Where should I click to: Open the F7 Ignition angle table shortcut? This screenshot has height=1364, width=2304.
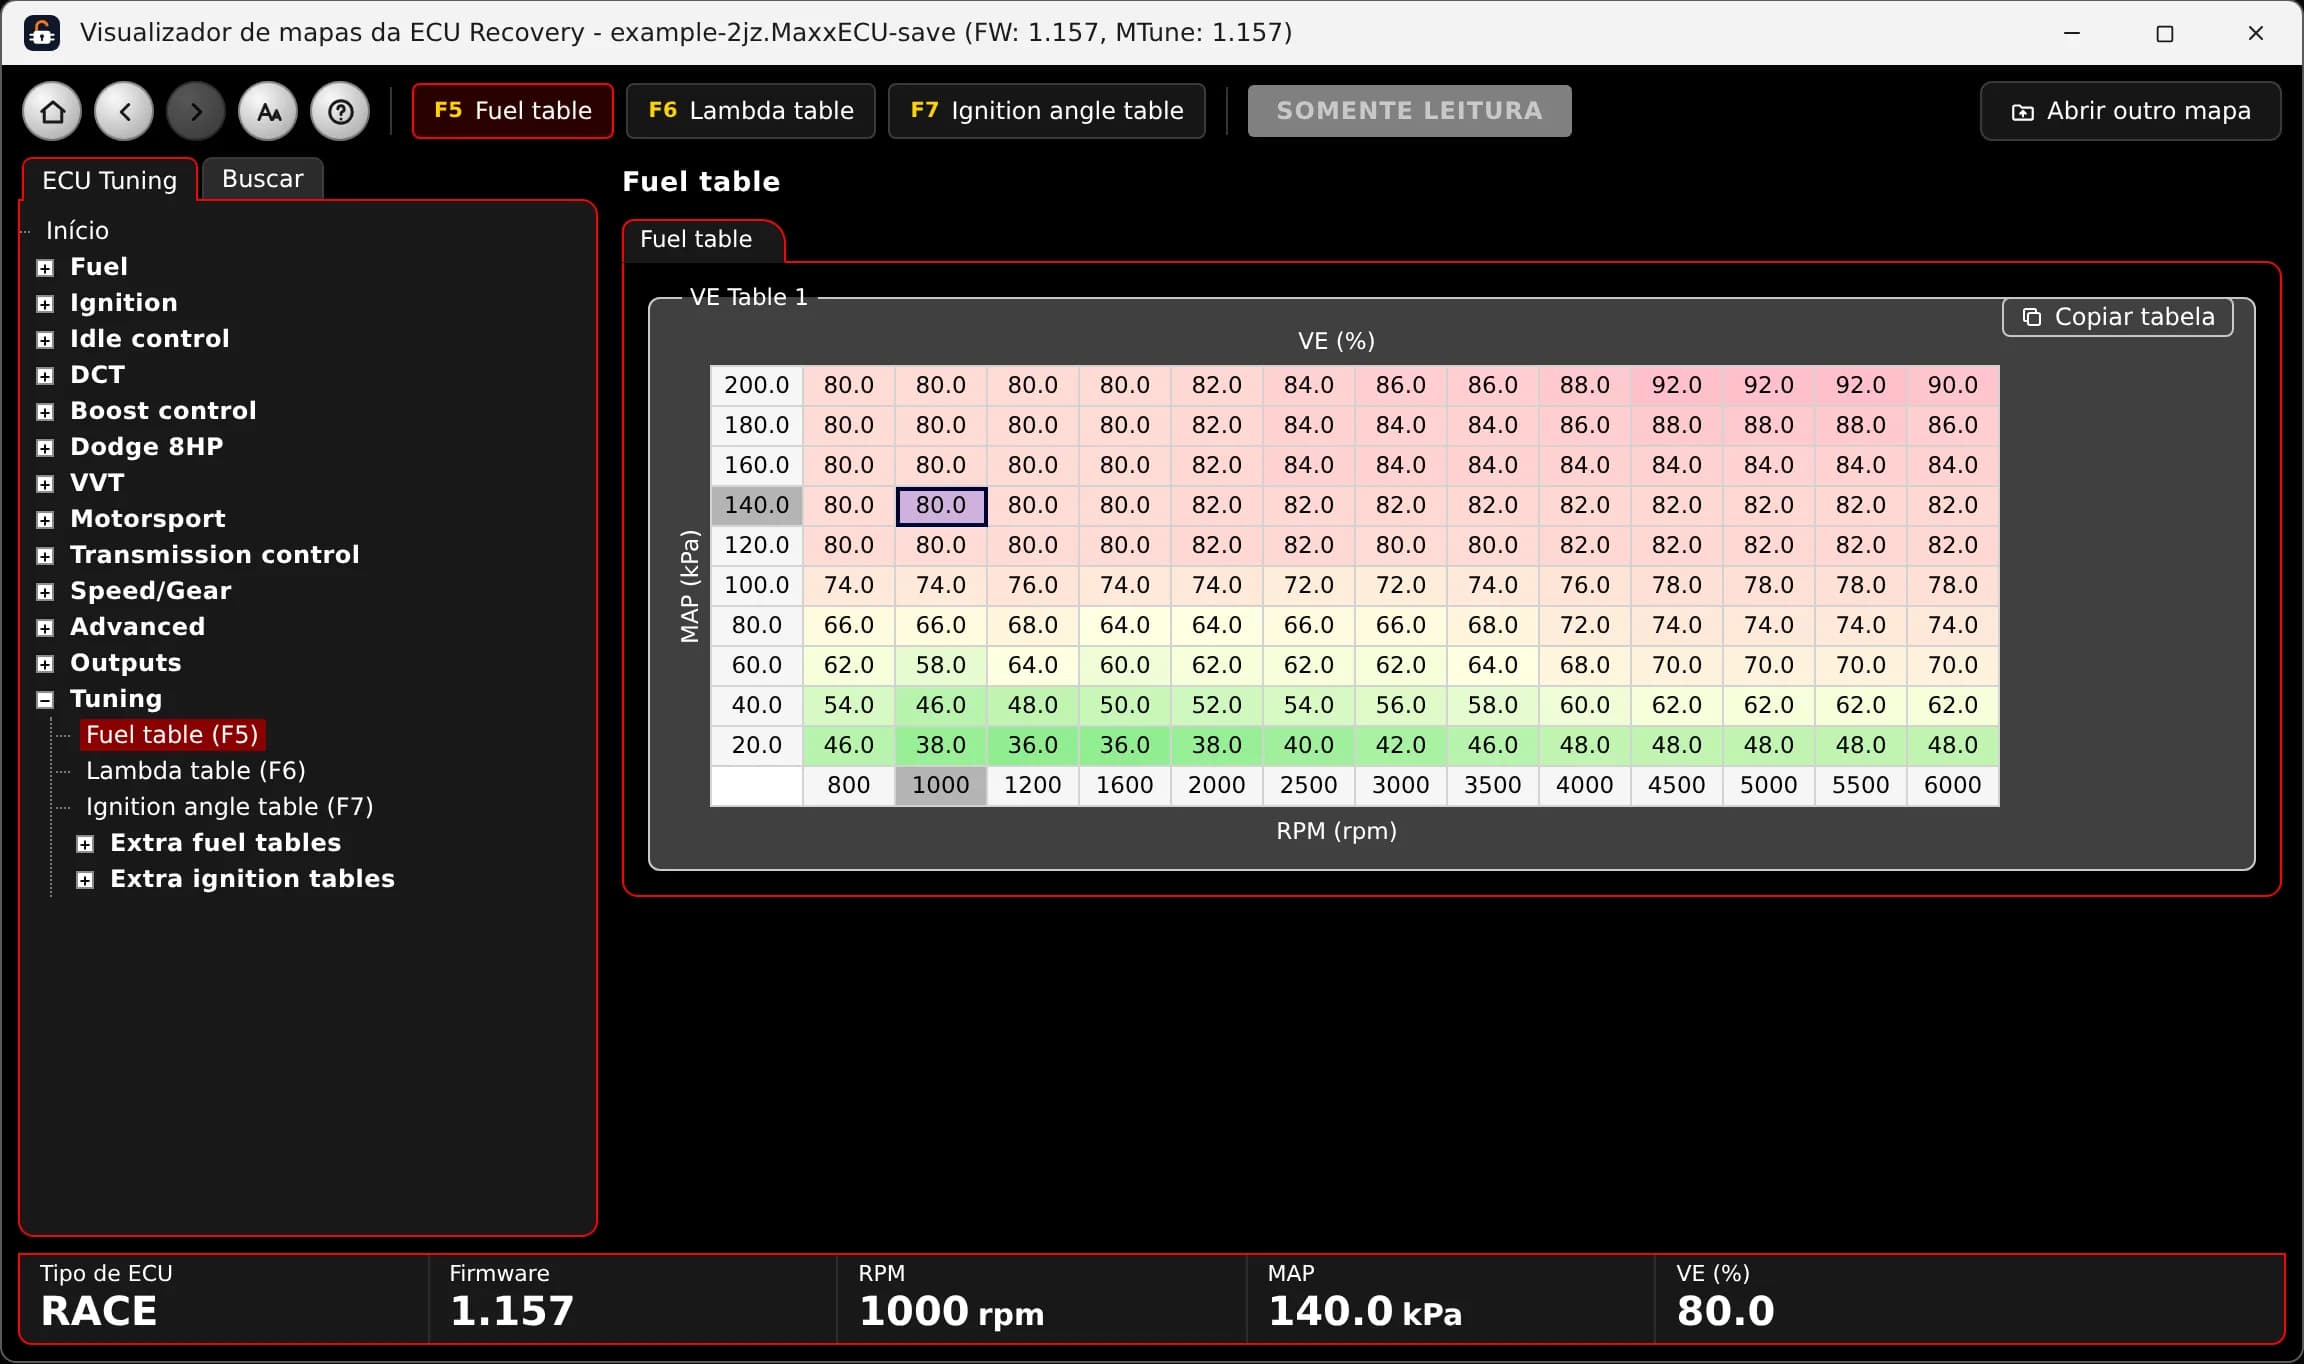[1047, 111]
